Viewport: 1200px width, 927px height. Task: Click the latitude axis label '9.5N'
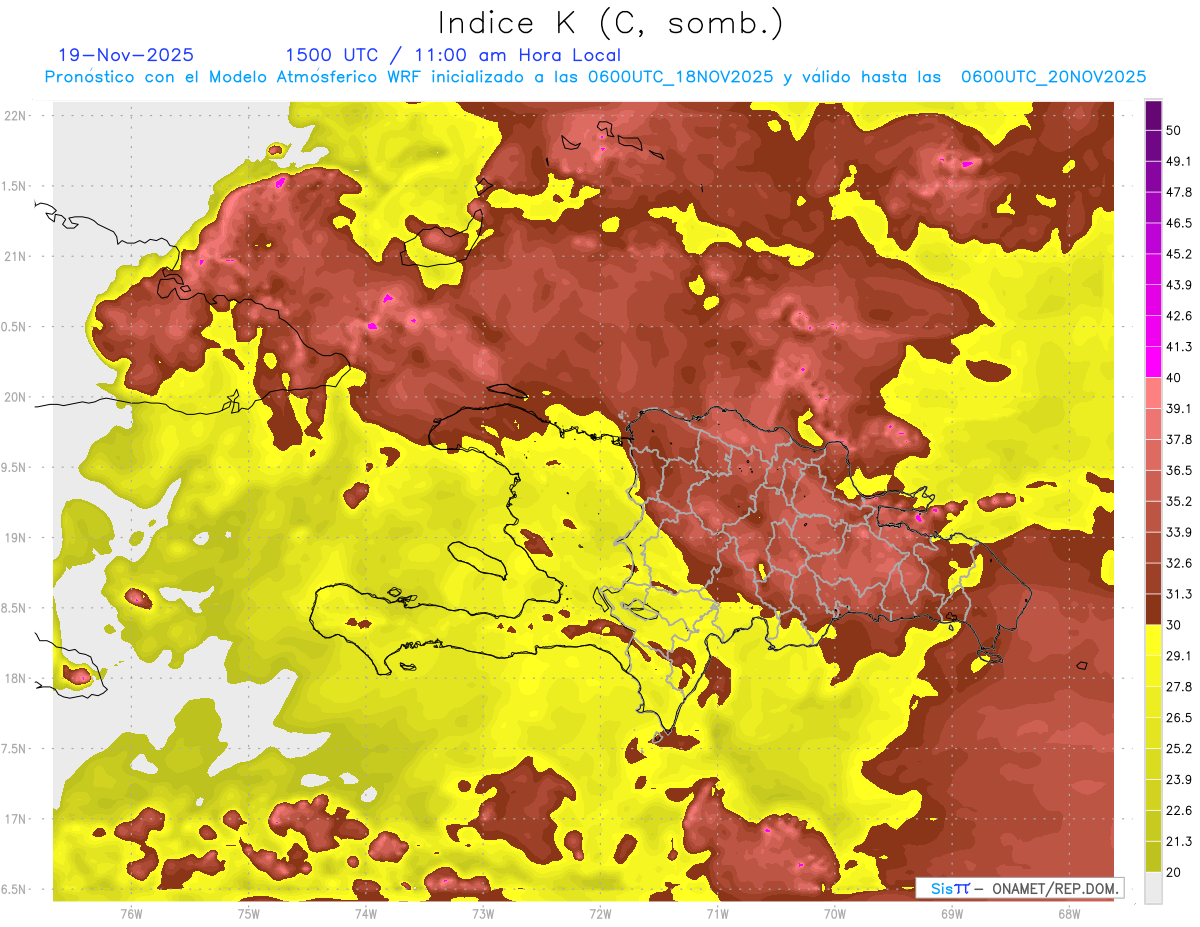pyautogui.click(x=15, y=468)
